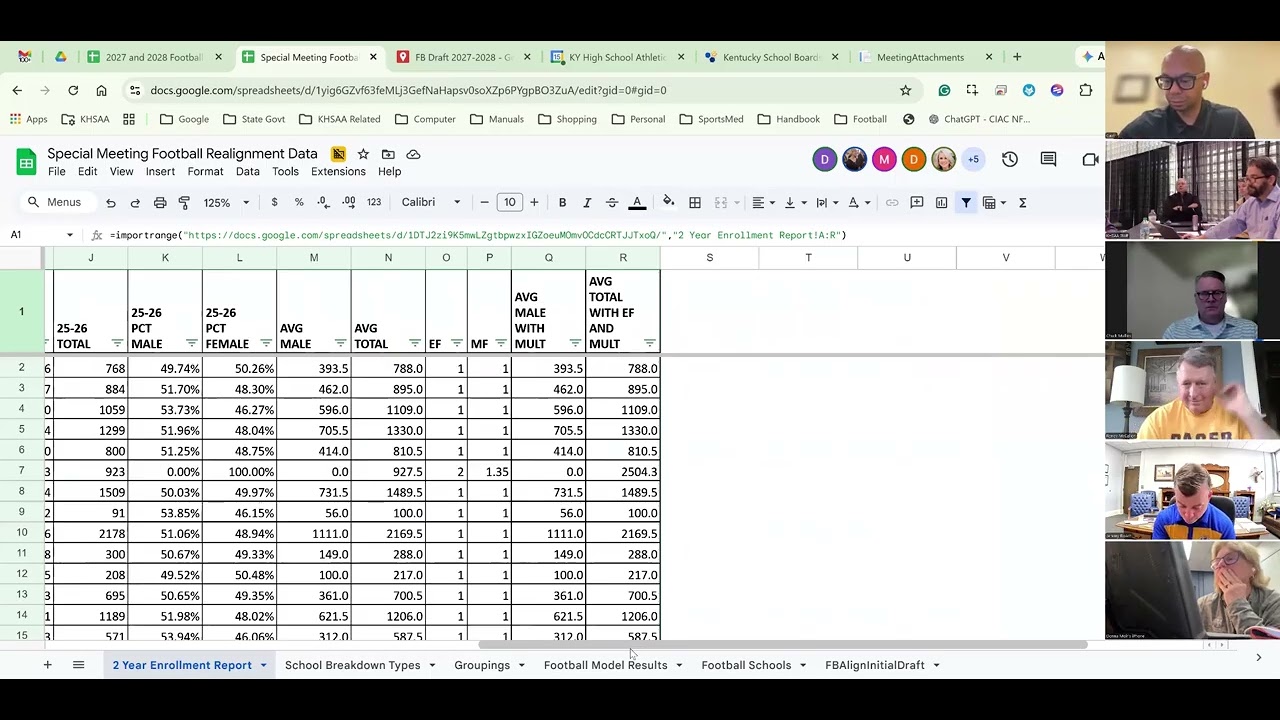This screenshot has height=720, width=1280.
Task: Reload the page in browser
Action: 73,90
